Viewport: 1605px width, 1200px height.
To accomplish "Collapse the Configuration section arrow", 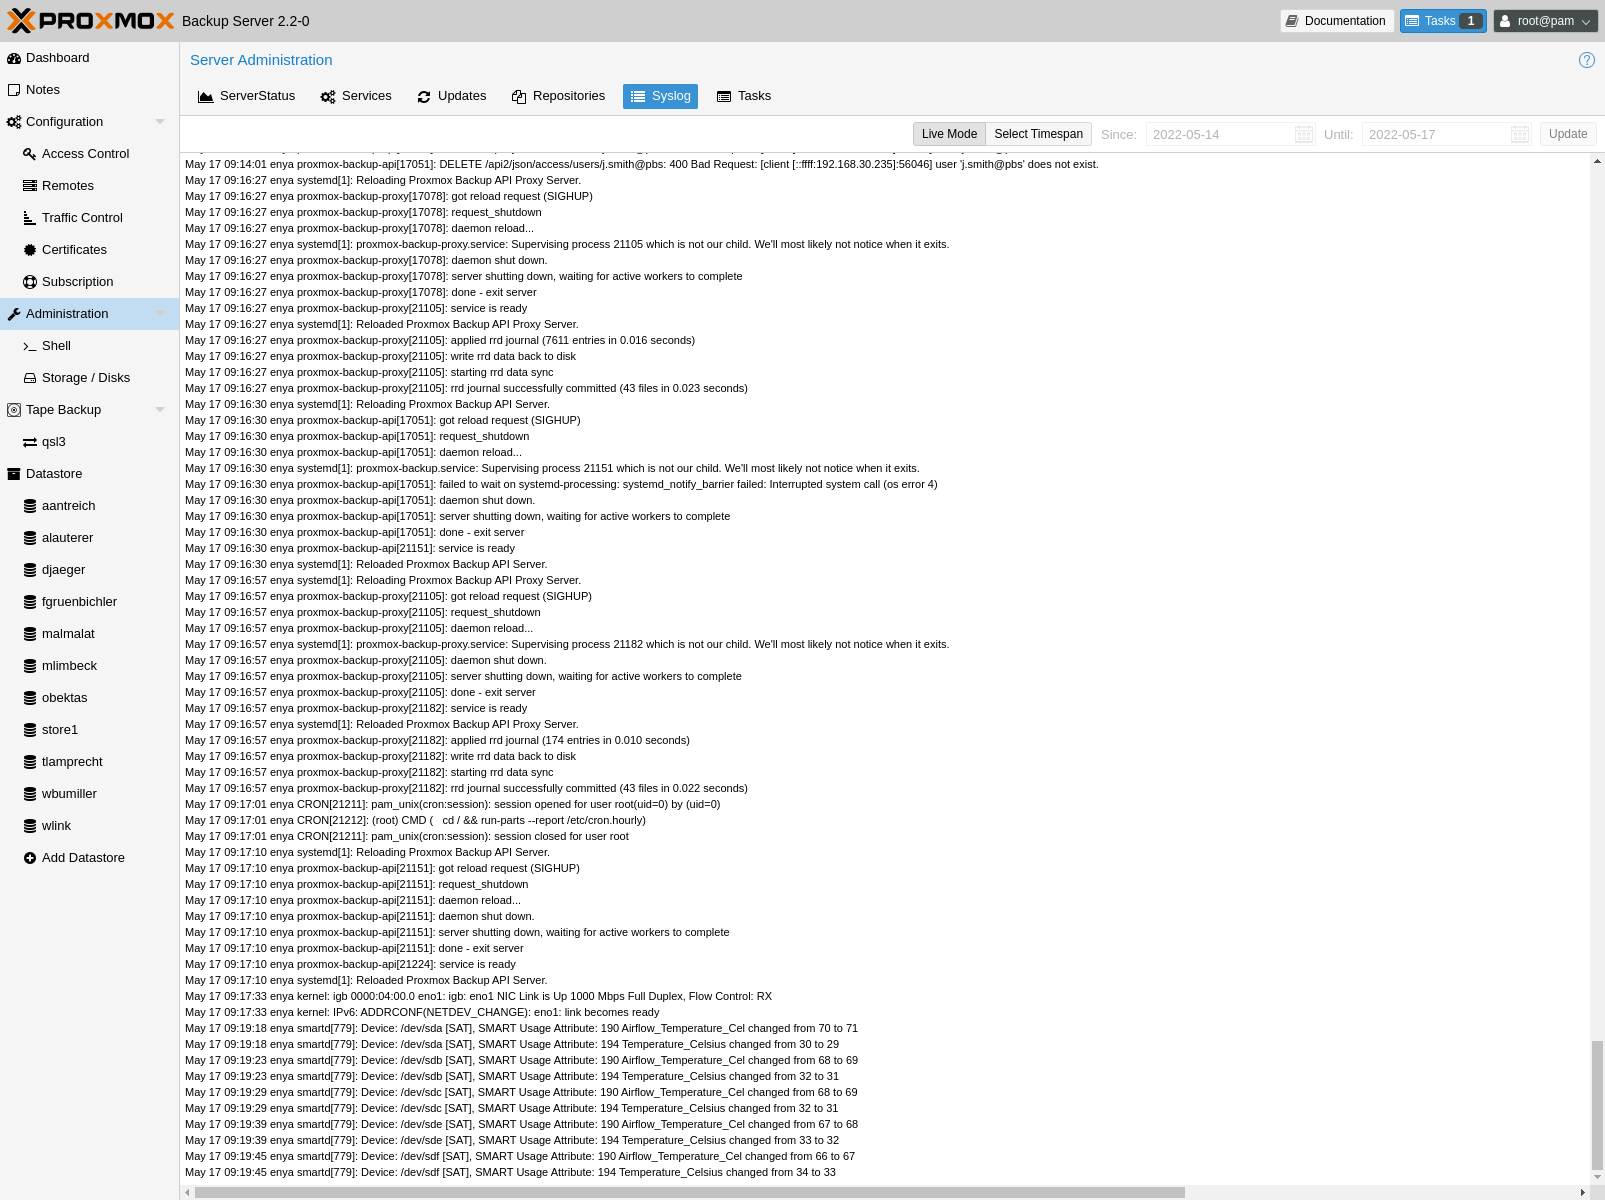I will 160,122.
